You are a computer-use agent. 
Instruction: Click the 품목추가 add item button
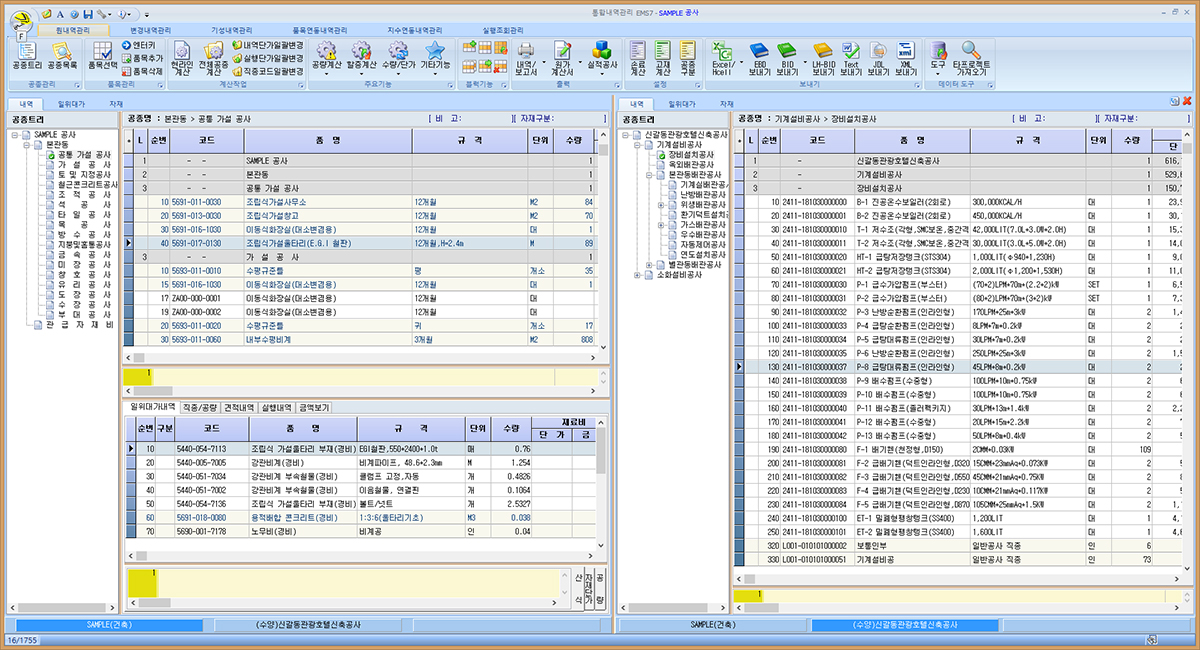tap(143, 59)
